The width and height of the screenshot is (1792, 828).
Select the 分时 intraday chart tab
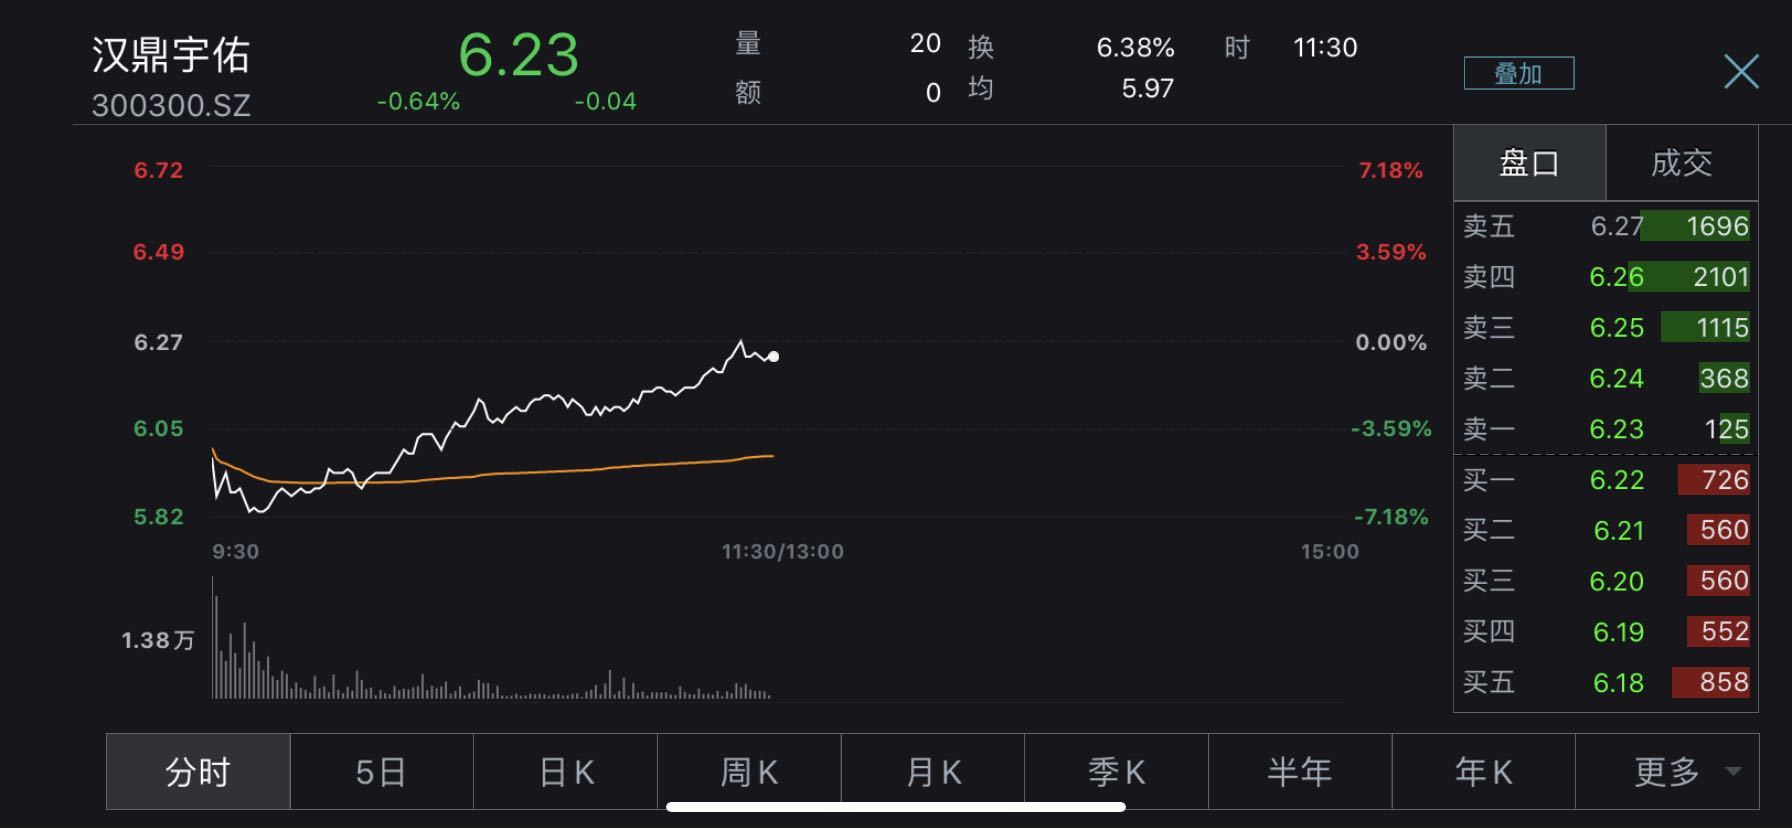point(198,771)
